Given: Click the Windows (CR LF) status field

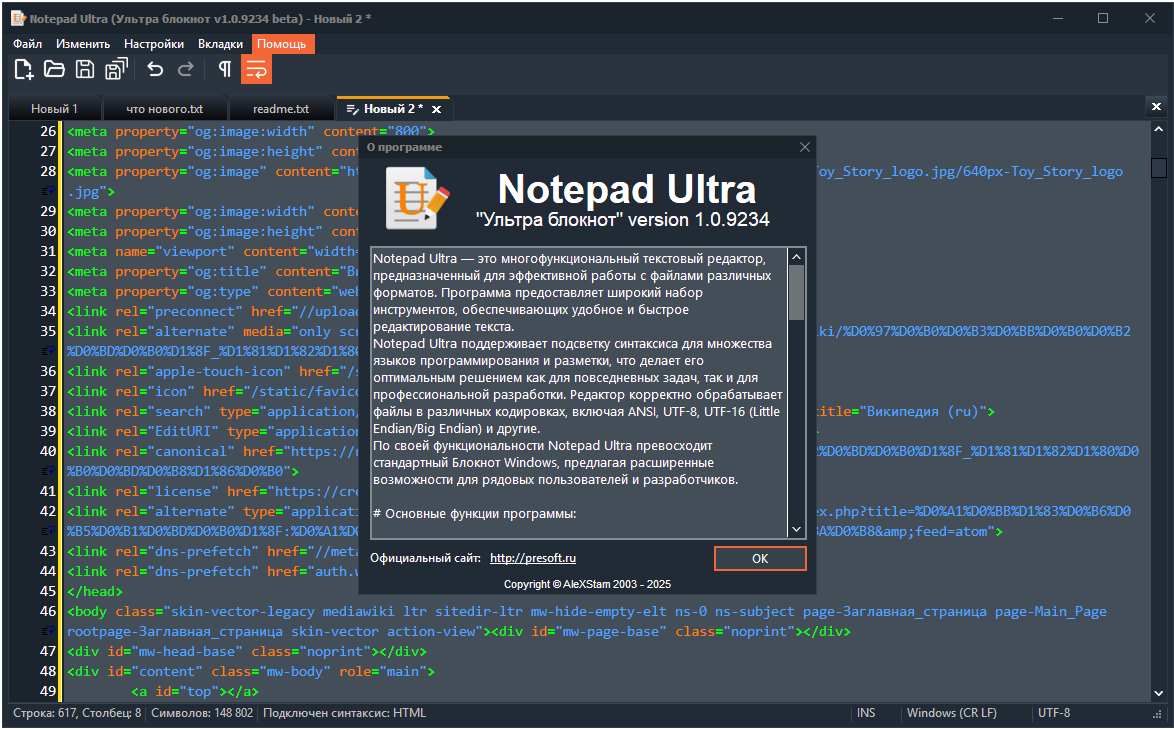Looking at the screenshot, I should tap(951, 713).
